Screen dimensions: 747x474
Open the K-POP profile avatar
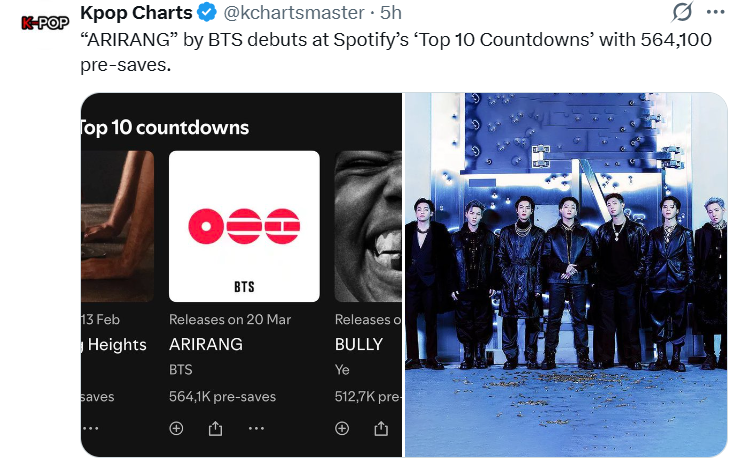(43, 23)
